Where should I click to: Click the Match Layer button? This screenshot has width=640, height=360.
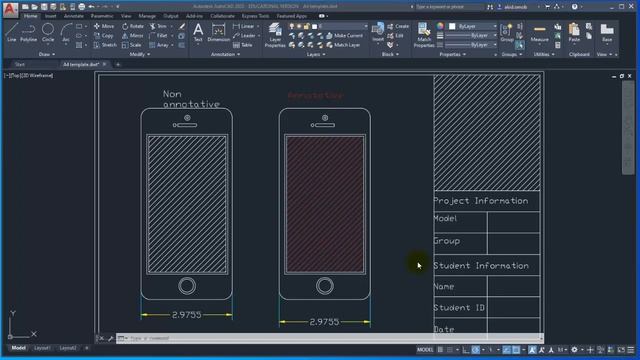click(x=343, y=45)
